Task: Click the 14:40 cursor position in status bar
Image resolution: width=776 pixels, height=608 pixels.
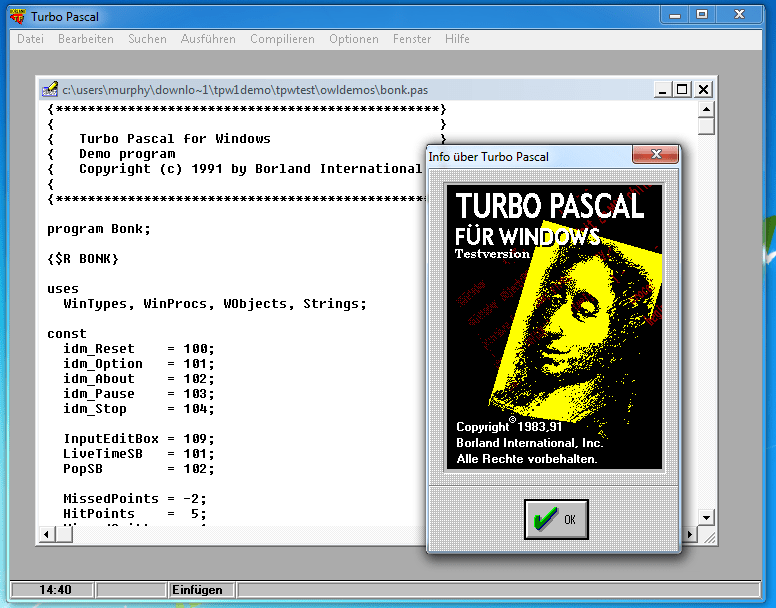Action: tap(52, 590)
